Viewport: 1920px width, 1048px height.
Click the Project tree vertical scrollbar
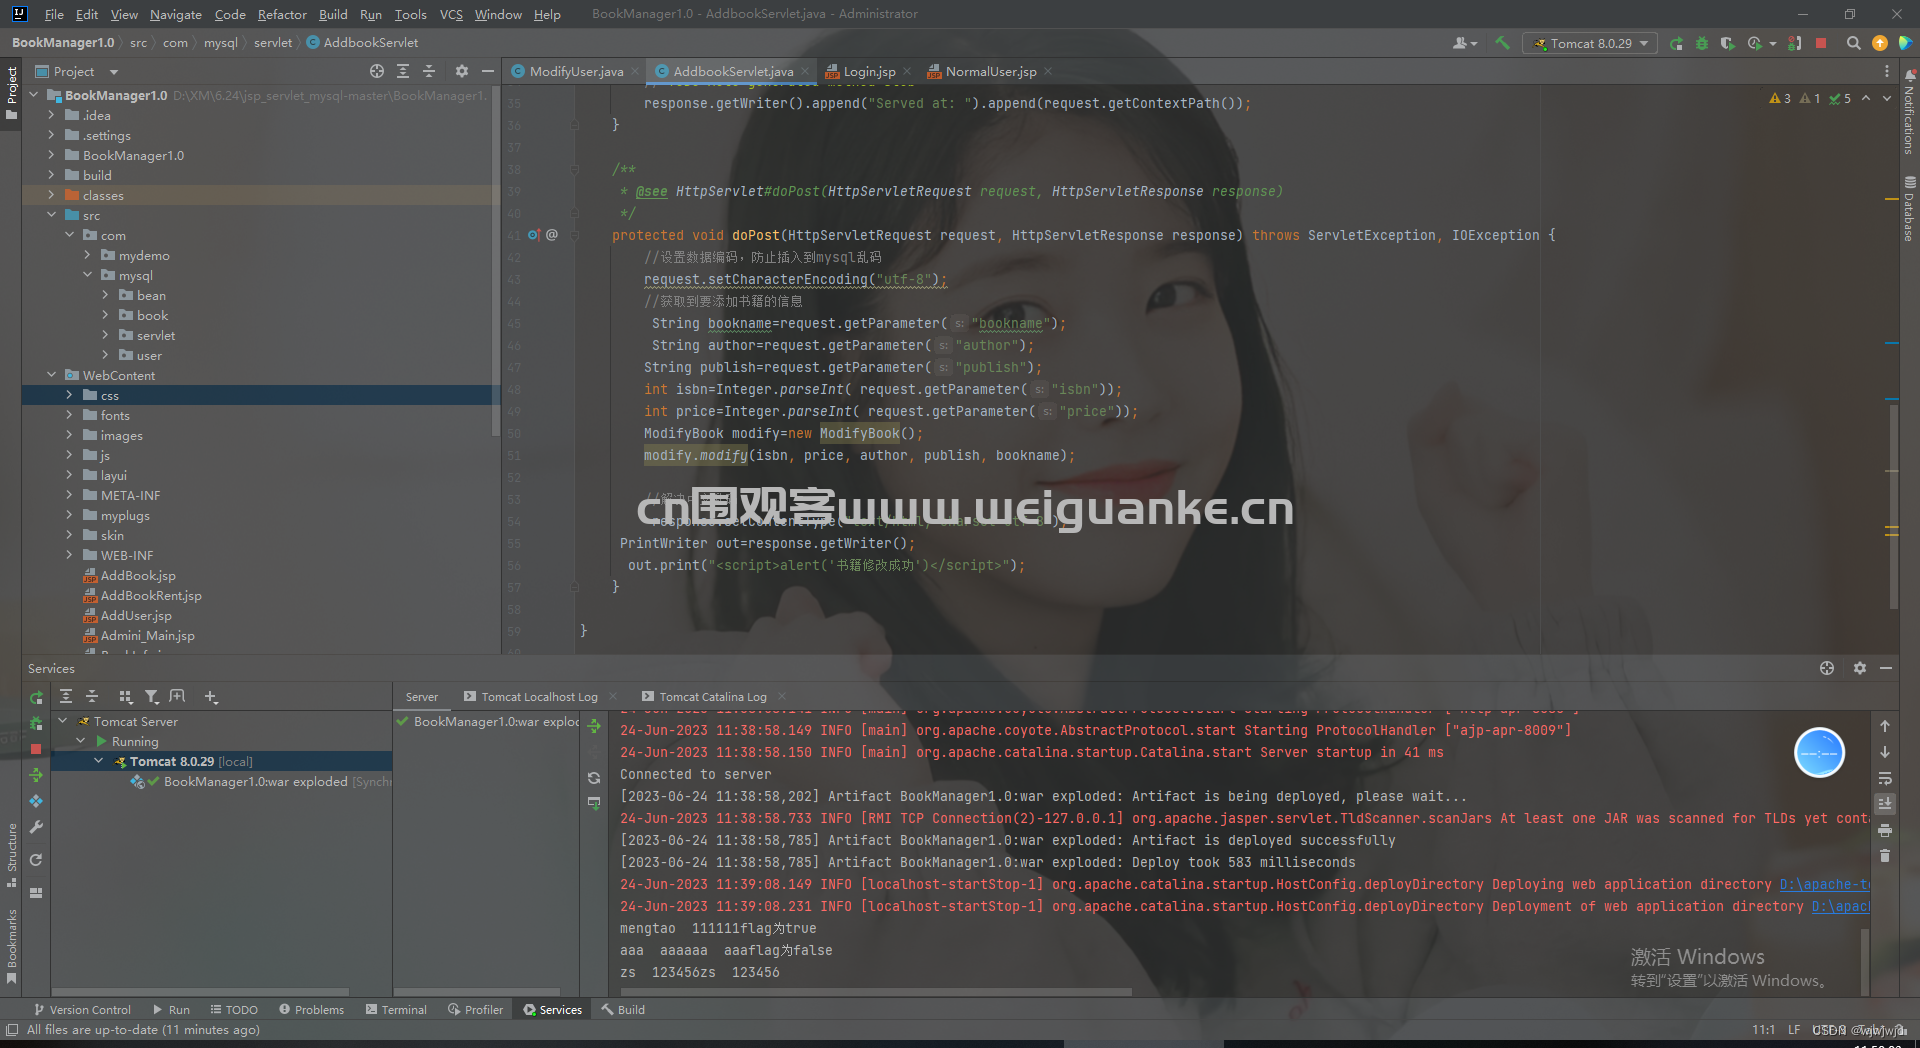tap(496, 262)
